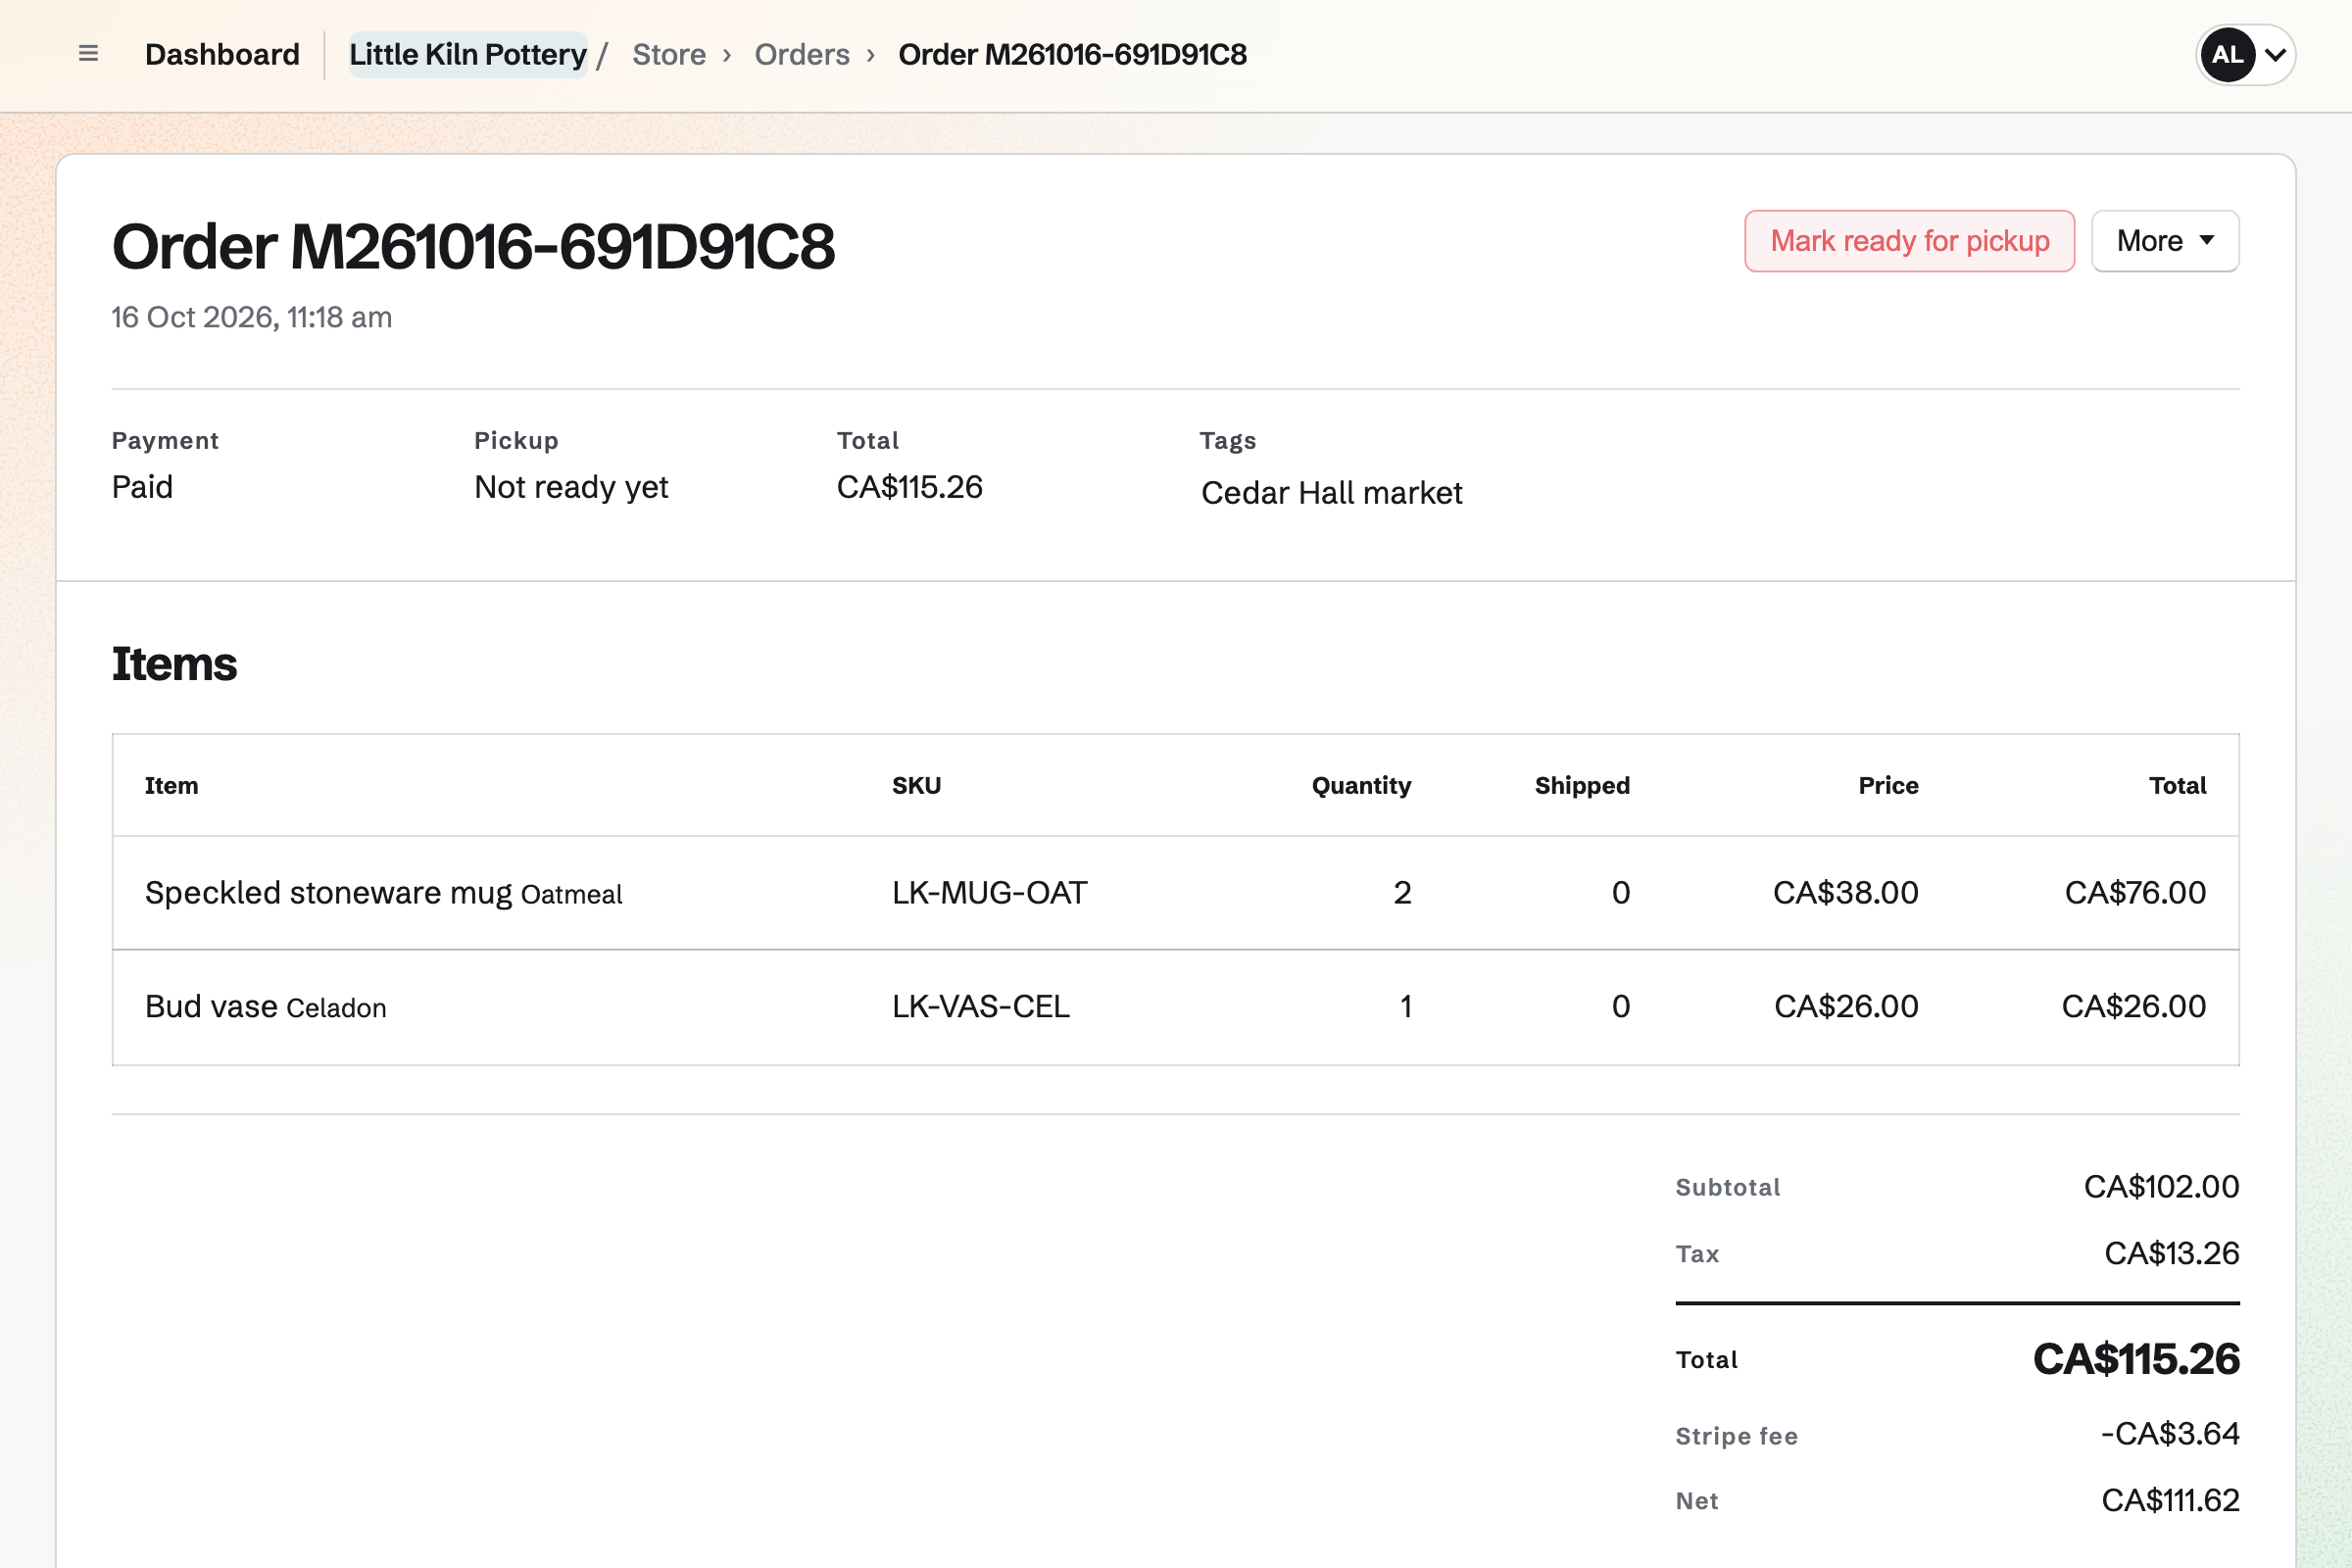Open the hamburger navigation menu

(x=88, y=54)
